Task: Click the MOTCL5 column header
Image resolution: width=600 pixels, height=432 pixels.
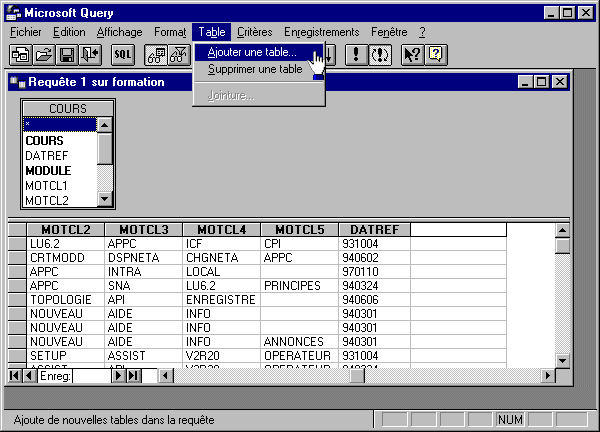Action: click(300, 230)
